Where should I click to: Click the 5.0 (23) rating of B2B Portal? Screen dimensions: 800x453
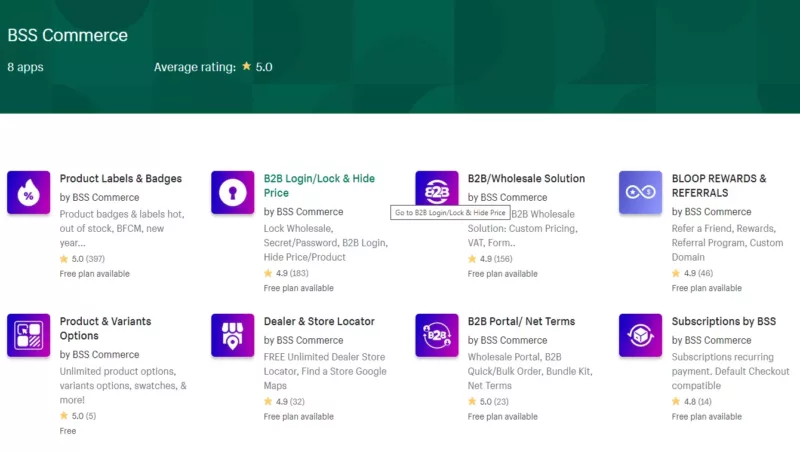click(x=488, y=402)
